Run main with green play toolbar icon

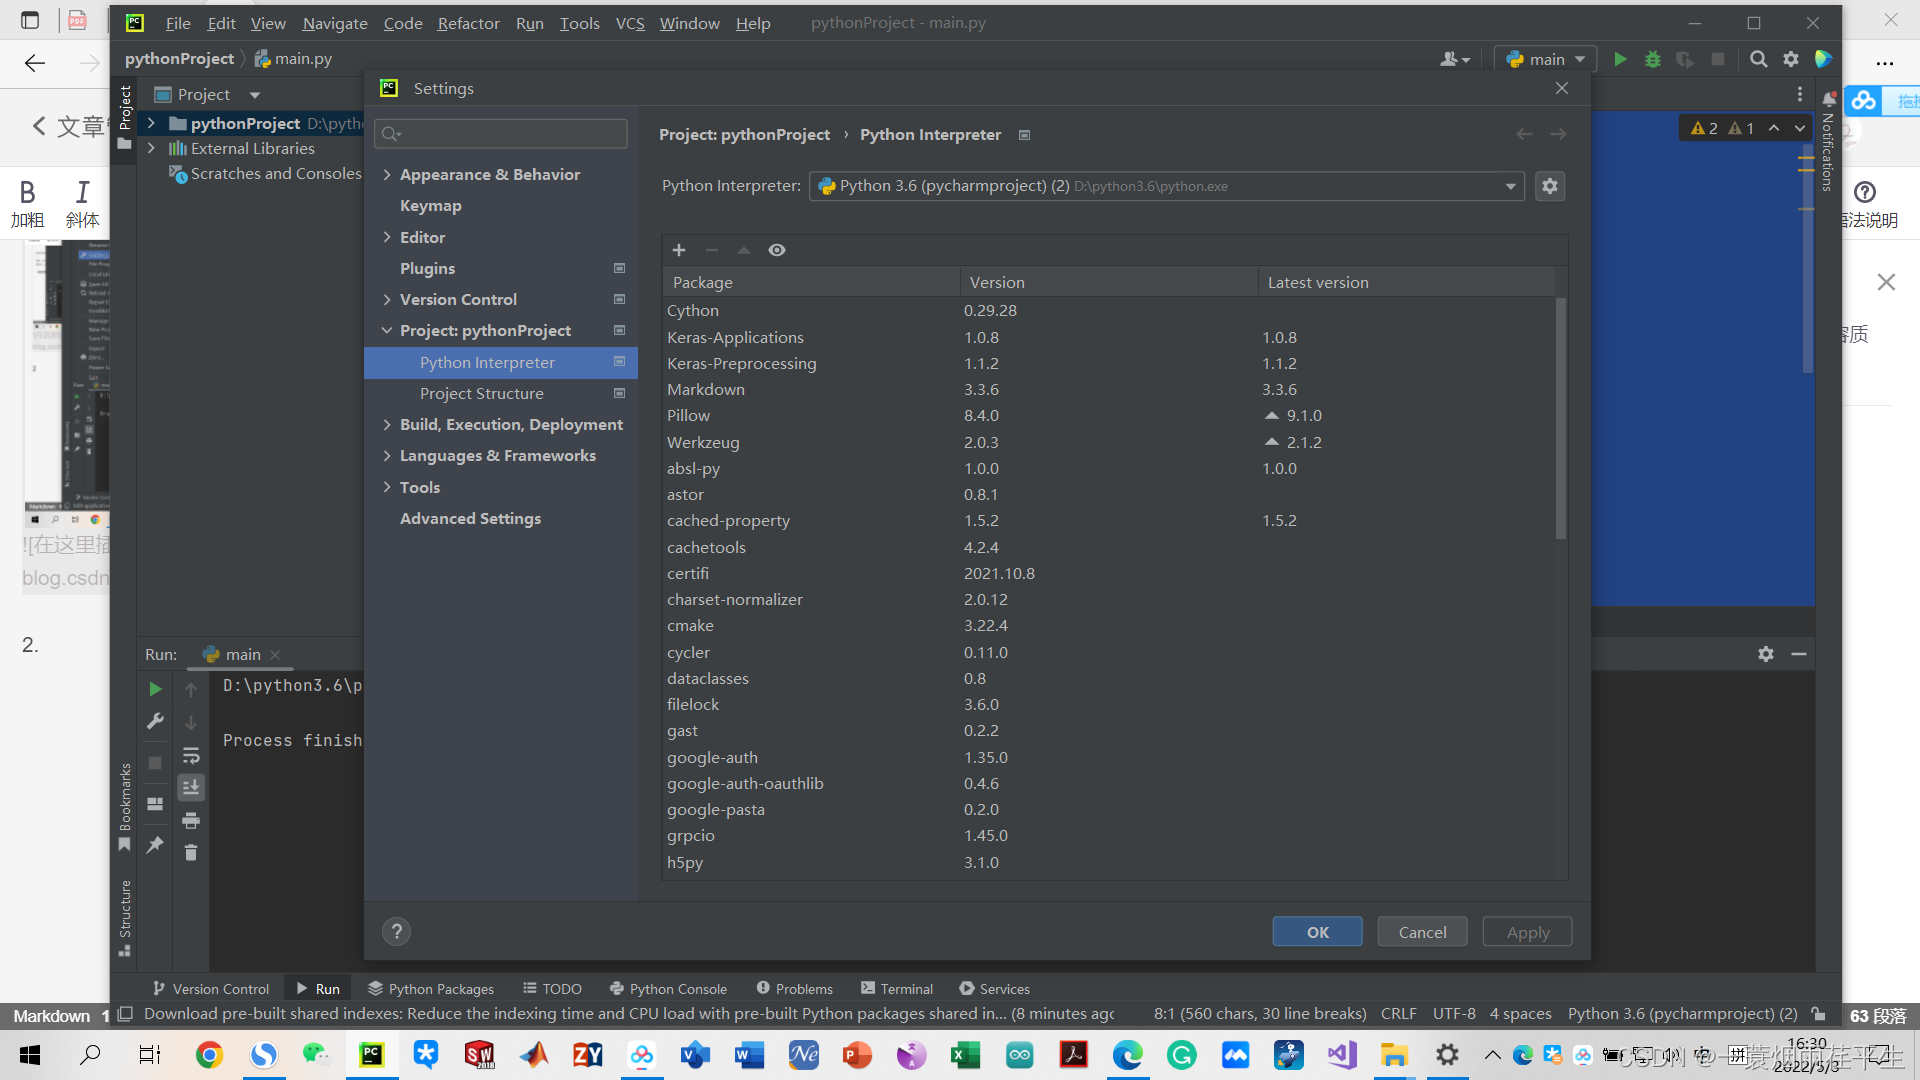tap(1620, 60)
